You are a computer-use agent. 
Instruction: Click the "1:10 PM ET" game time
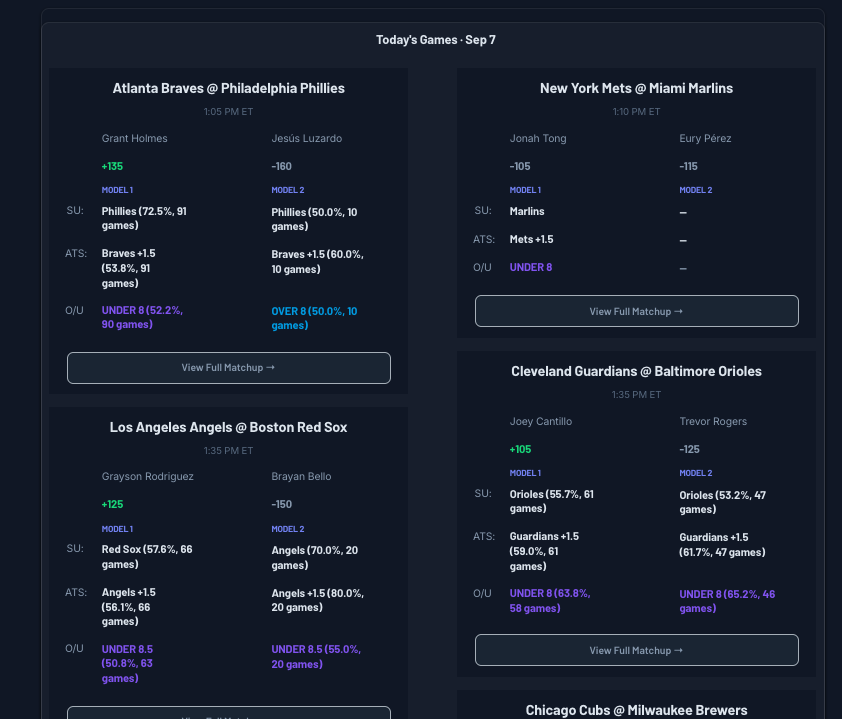[x=636, y=112]
